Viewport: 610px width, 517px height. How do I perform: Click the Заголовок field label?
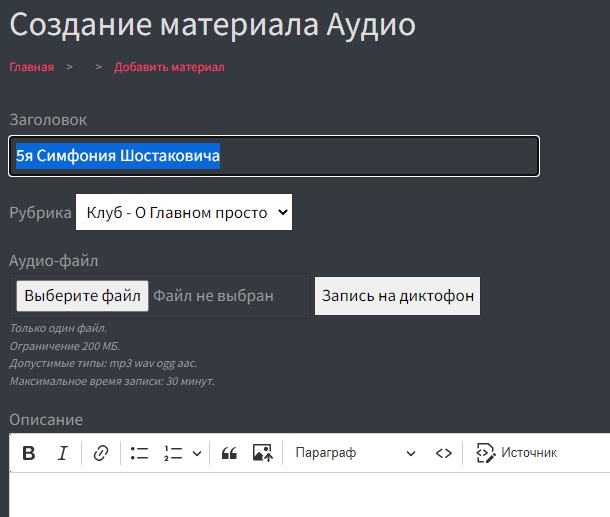pos(48,120)
